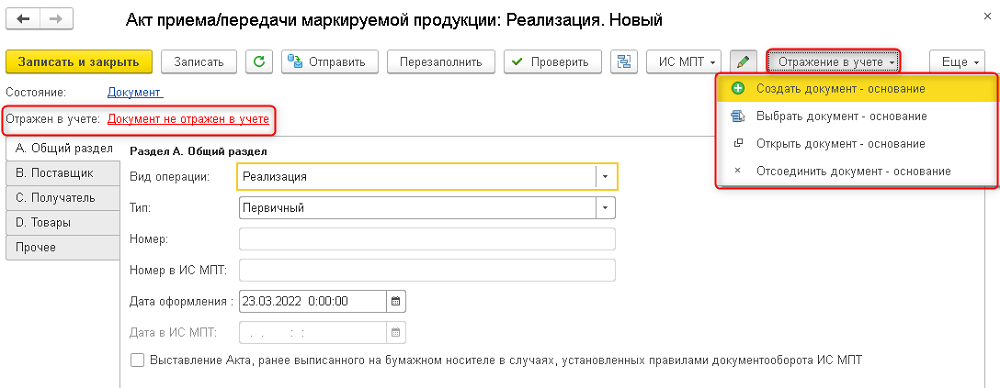Choose Выбрать документ - основание

click(857, 116)
